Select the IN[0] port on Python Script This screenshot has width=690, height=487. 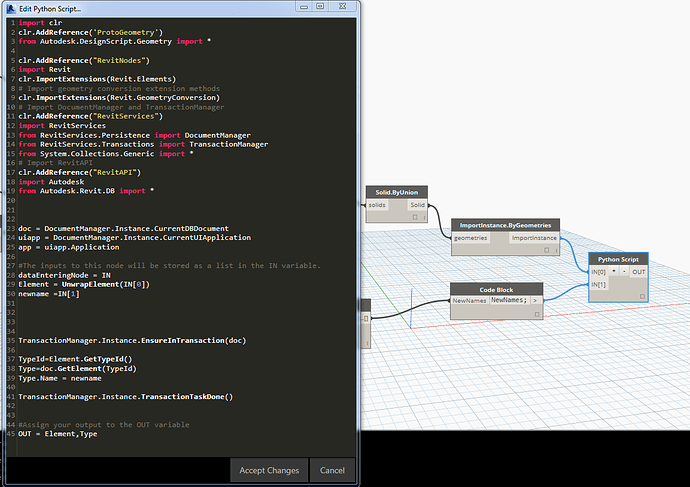pyautogui.click(x=599, y=272)
